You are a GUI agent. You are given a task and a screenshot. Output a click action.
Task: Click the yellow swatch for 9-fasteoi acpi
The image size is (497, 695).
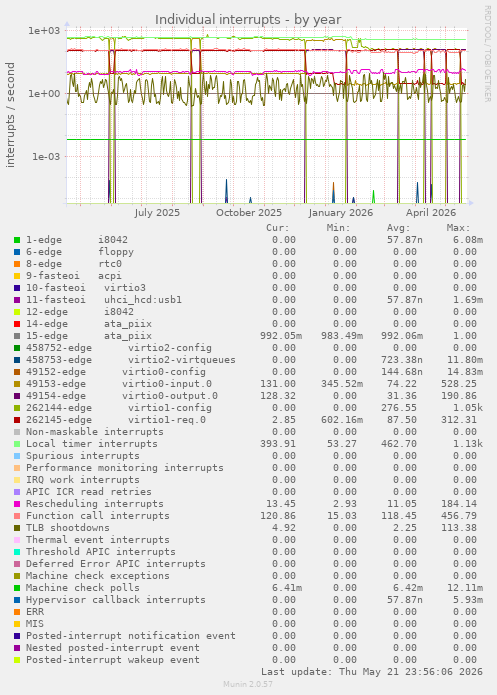pyautogui.click(x=17, y=276)
